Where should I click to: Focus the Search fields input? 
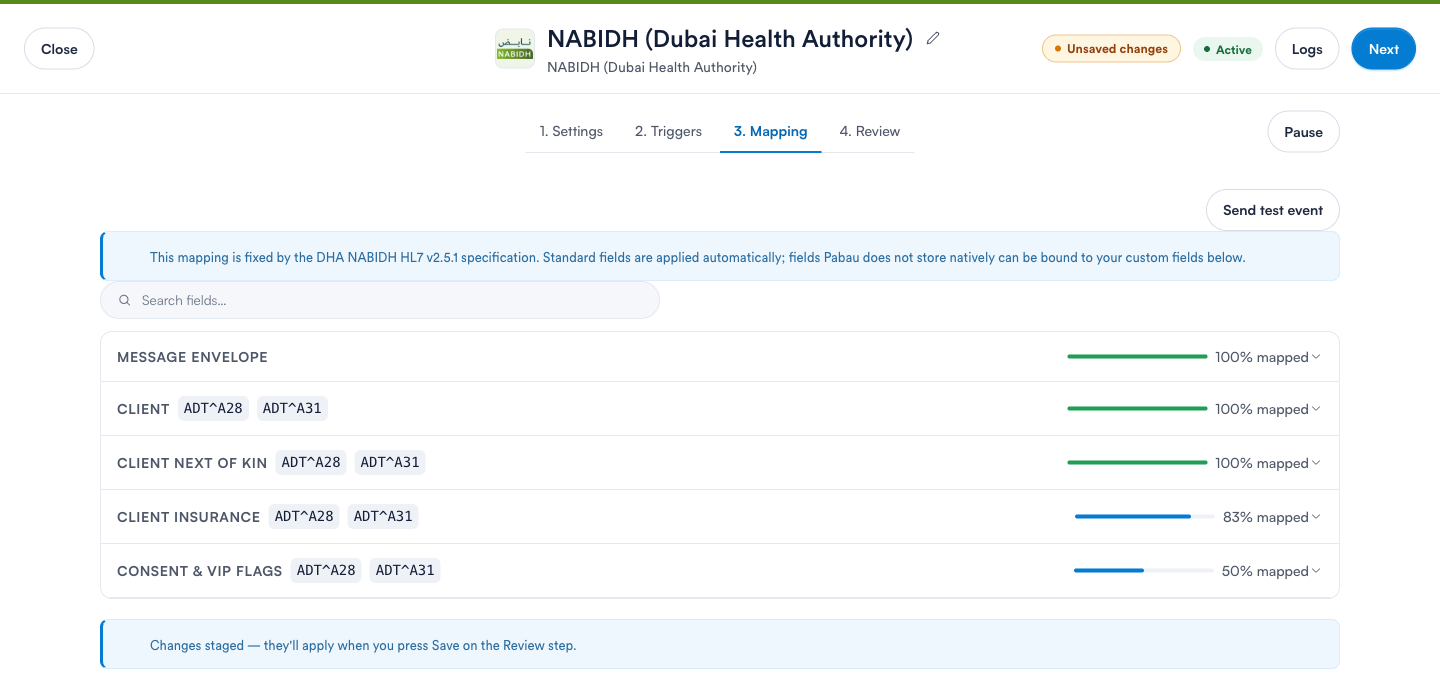click(x=380, y=300)
